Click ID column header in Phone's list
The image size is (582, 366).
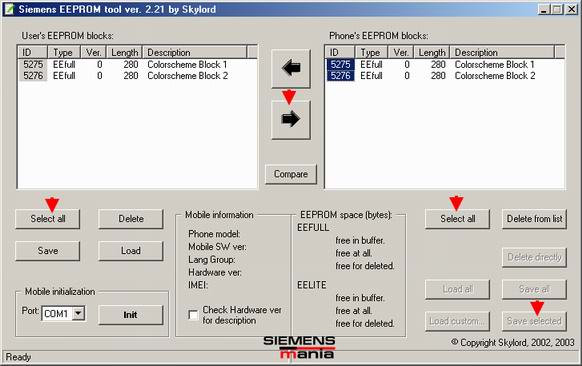pos(340,52)
